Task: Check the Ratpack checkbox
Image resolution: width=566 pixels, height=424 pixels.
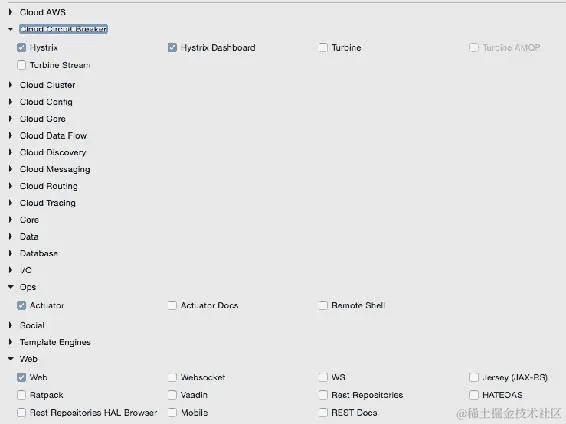Action: pyautogui.click(x=22, y=395)
